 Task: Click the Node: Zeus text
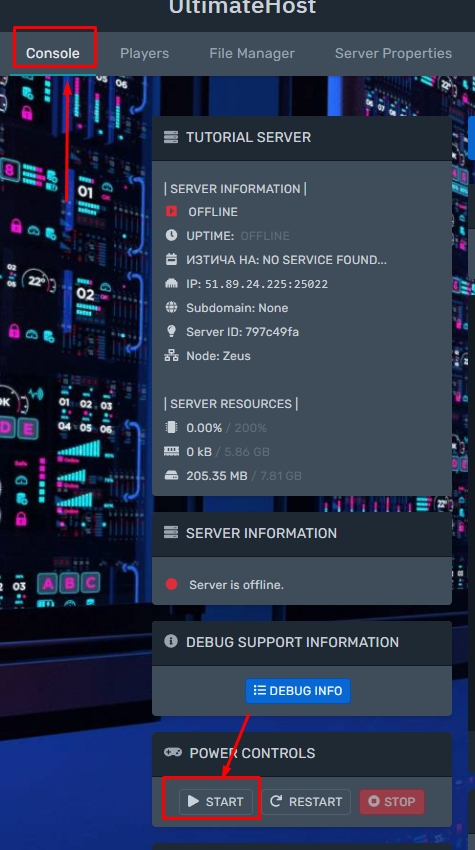[x=219, y=356]
